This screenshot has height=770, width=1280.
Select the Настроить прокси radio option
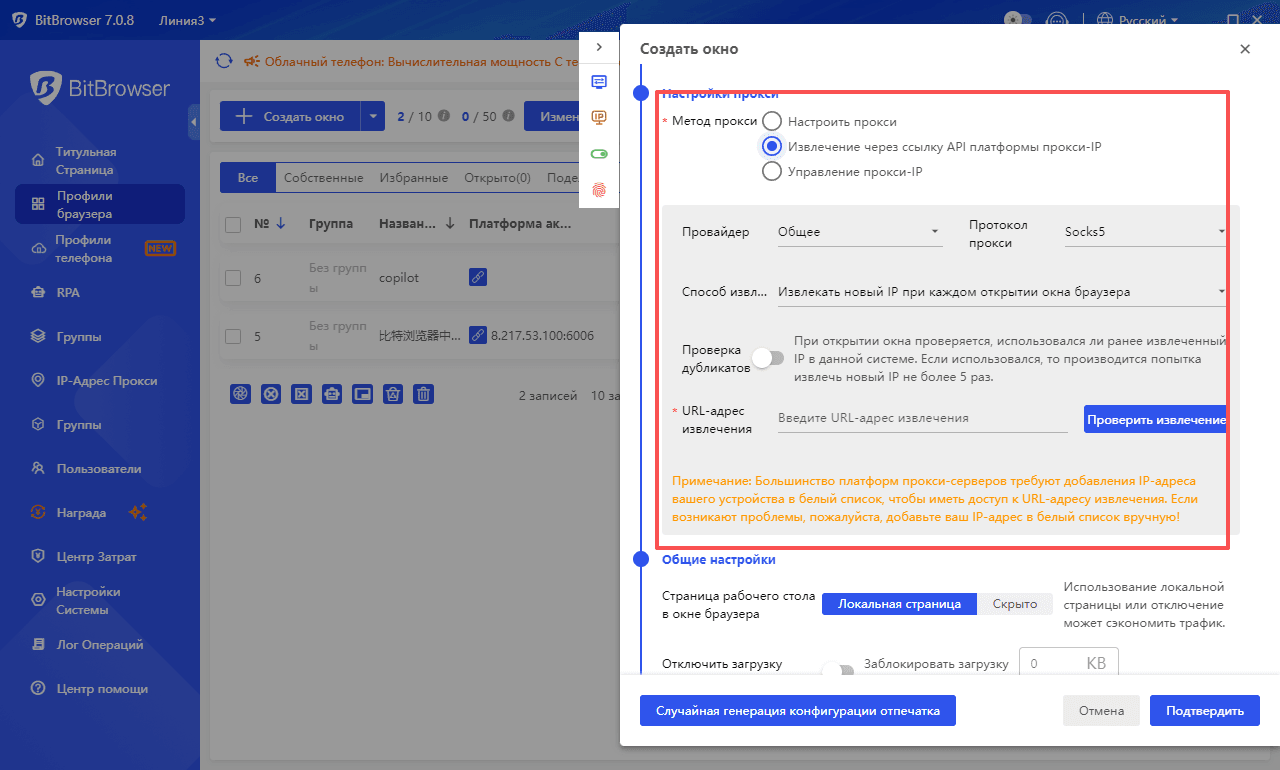coord(770,119)
